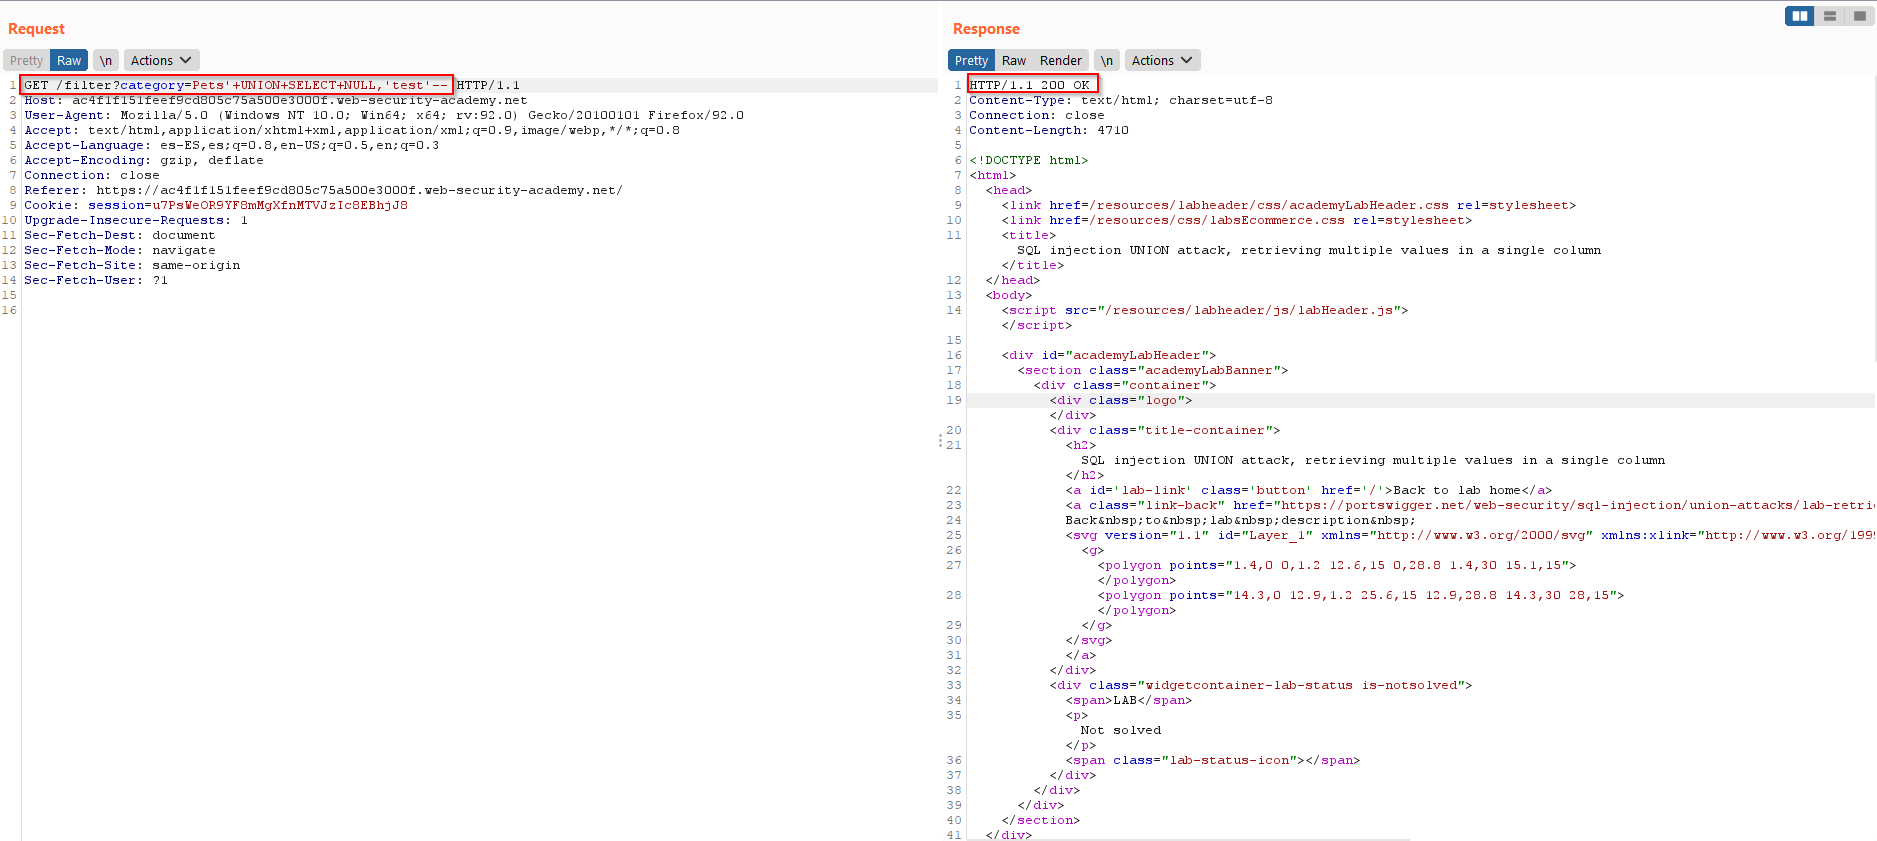Click the 'Back to lab home' anchor line
Screen dimensions: 1877x841
(1309, 490)
